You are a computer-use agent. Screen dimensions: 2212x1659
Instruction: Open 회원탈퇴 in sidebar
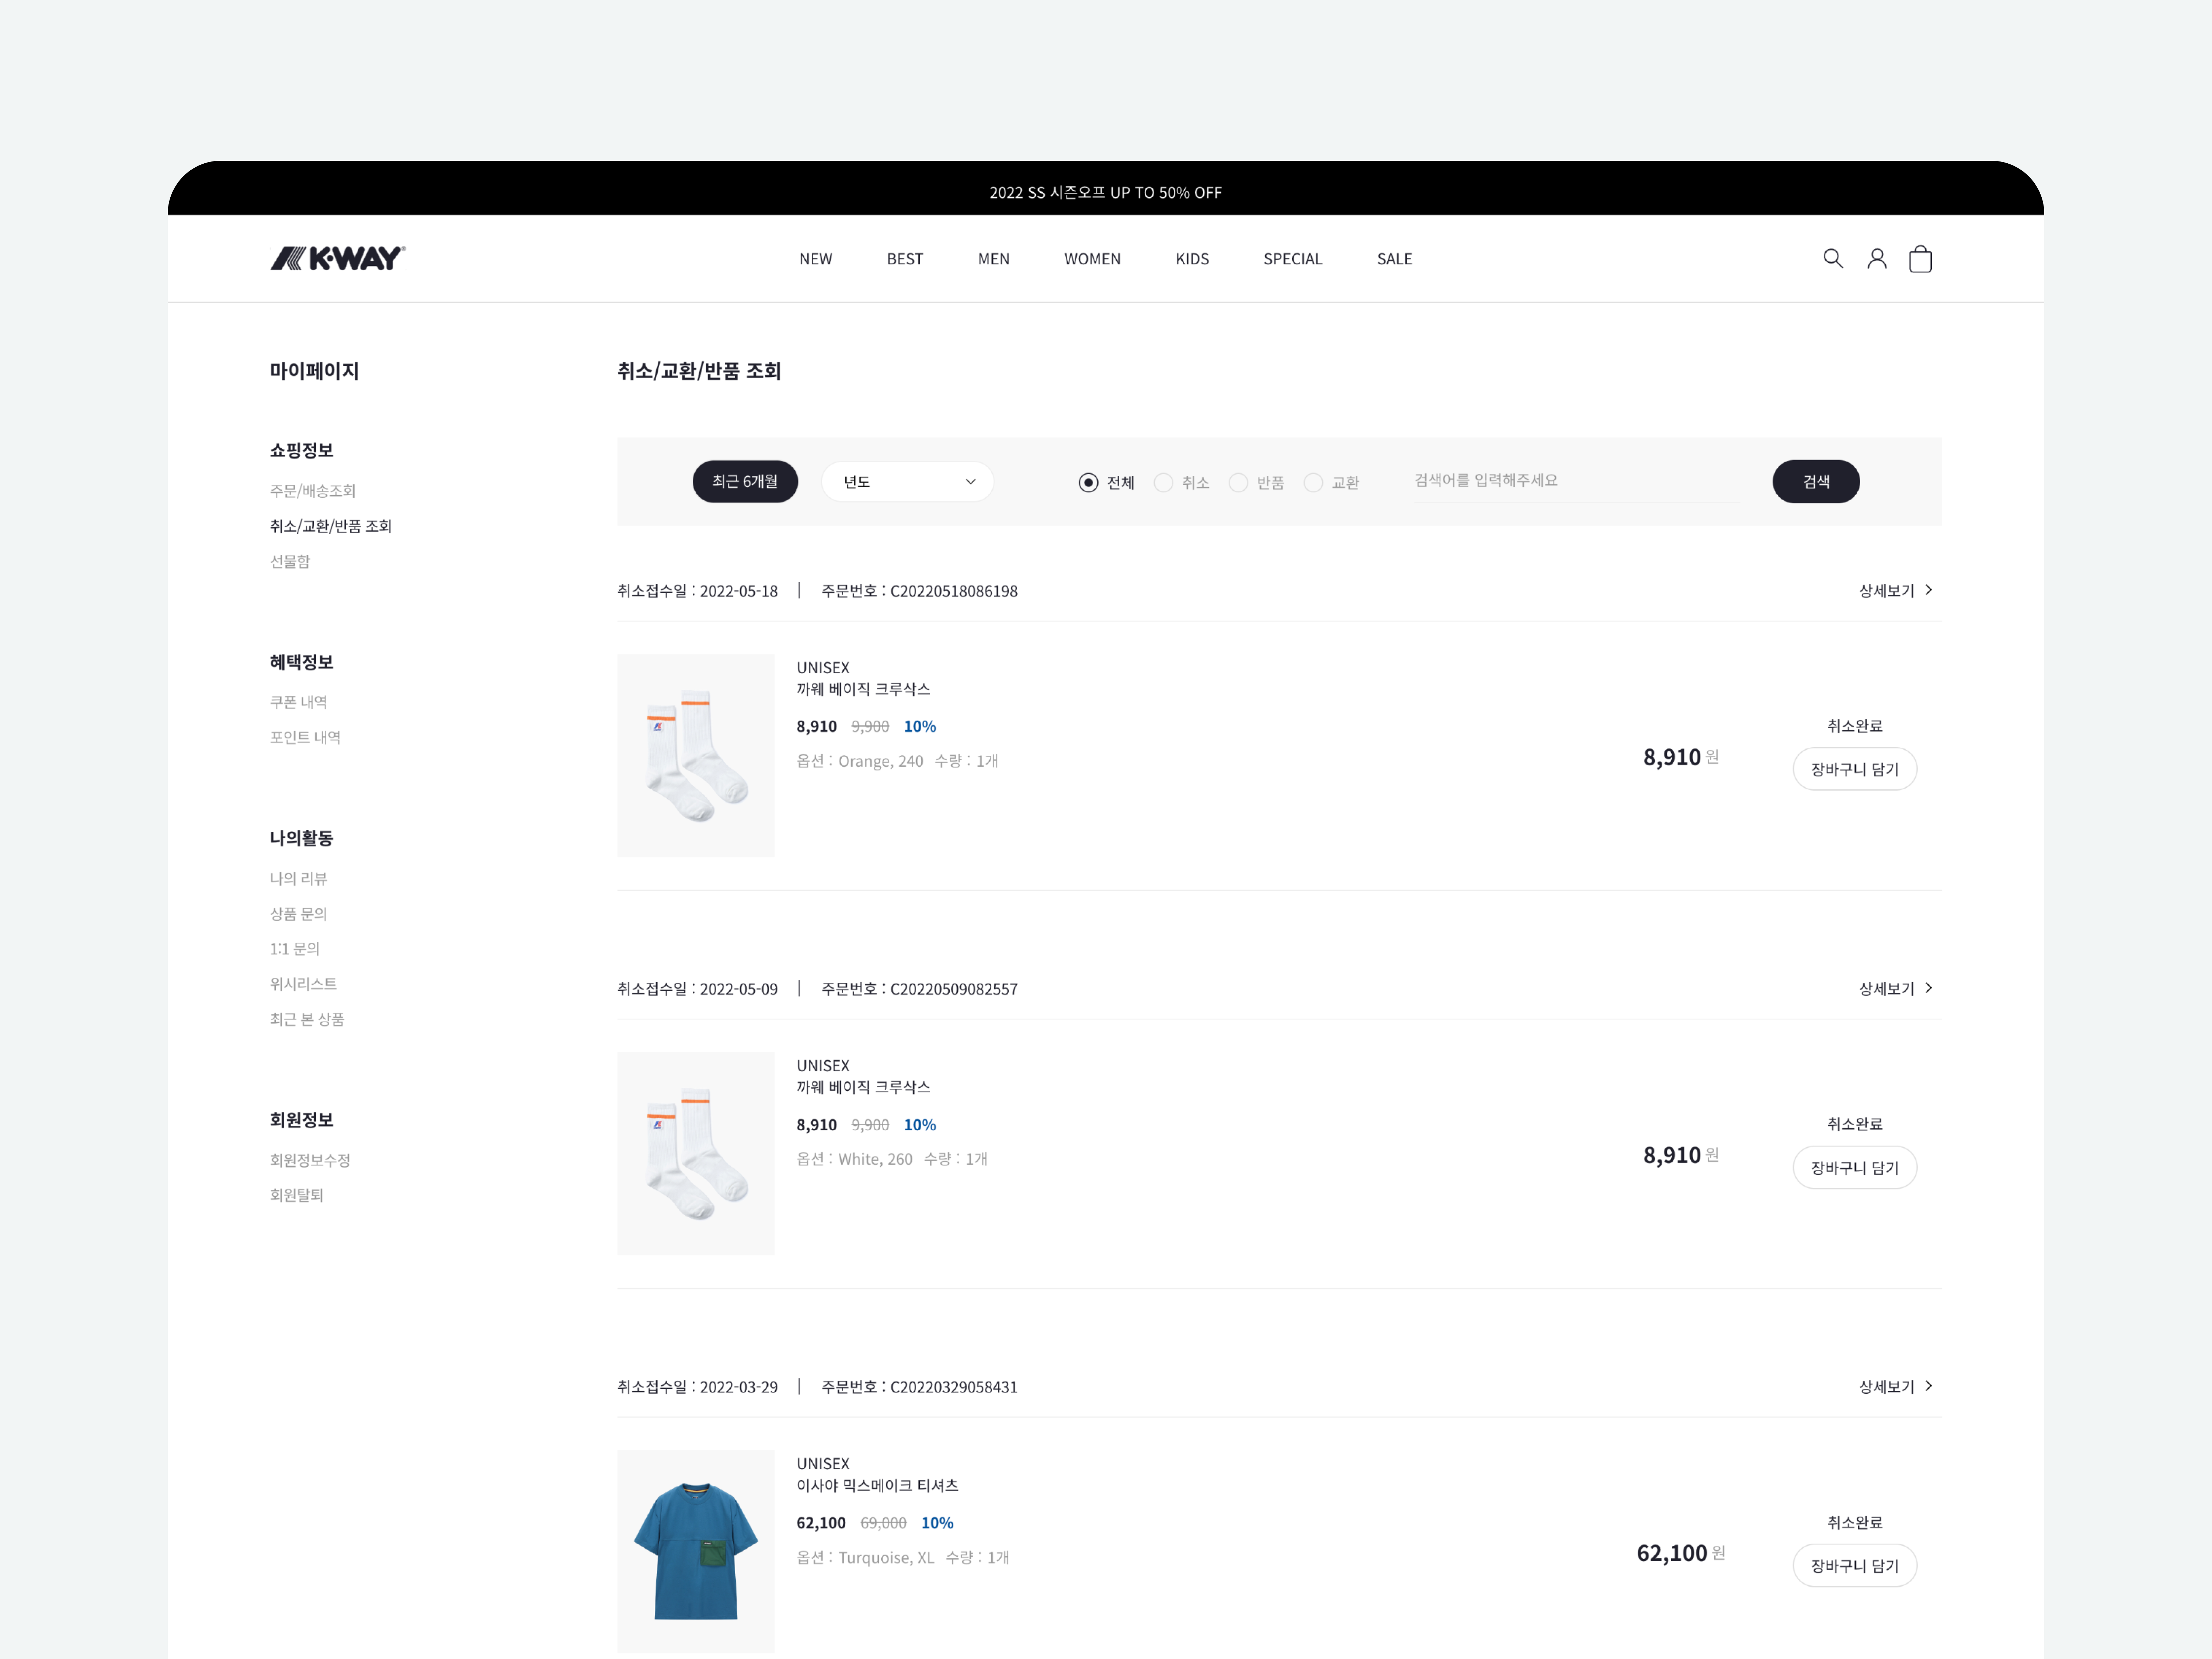[x=297, y=1195]
